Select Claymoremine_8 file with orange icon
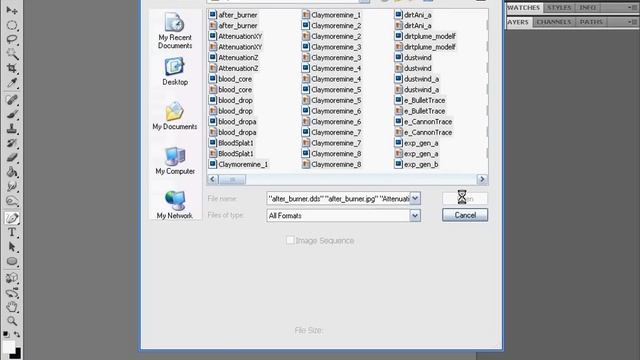The image size is (640, 360). click(x=332, y=164)
